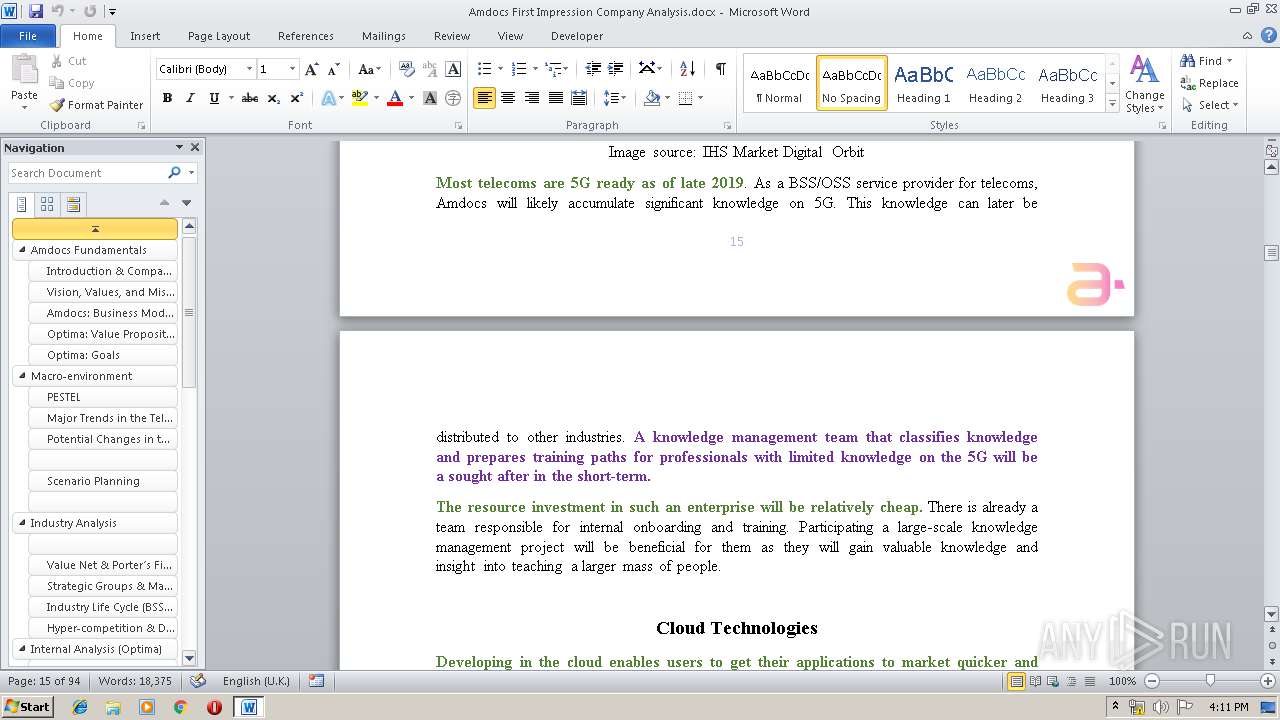The image size is (1280, 720).
Task: Expand the Styles gallery
Action: point(1112,103)
